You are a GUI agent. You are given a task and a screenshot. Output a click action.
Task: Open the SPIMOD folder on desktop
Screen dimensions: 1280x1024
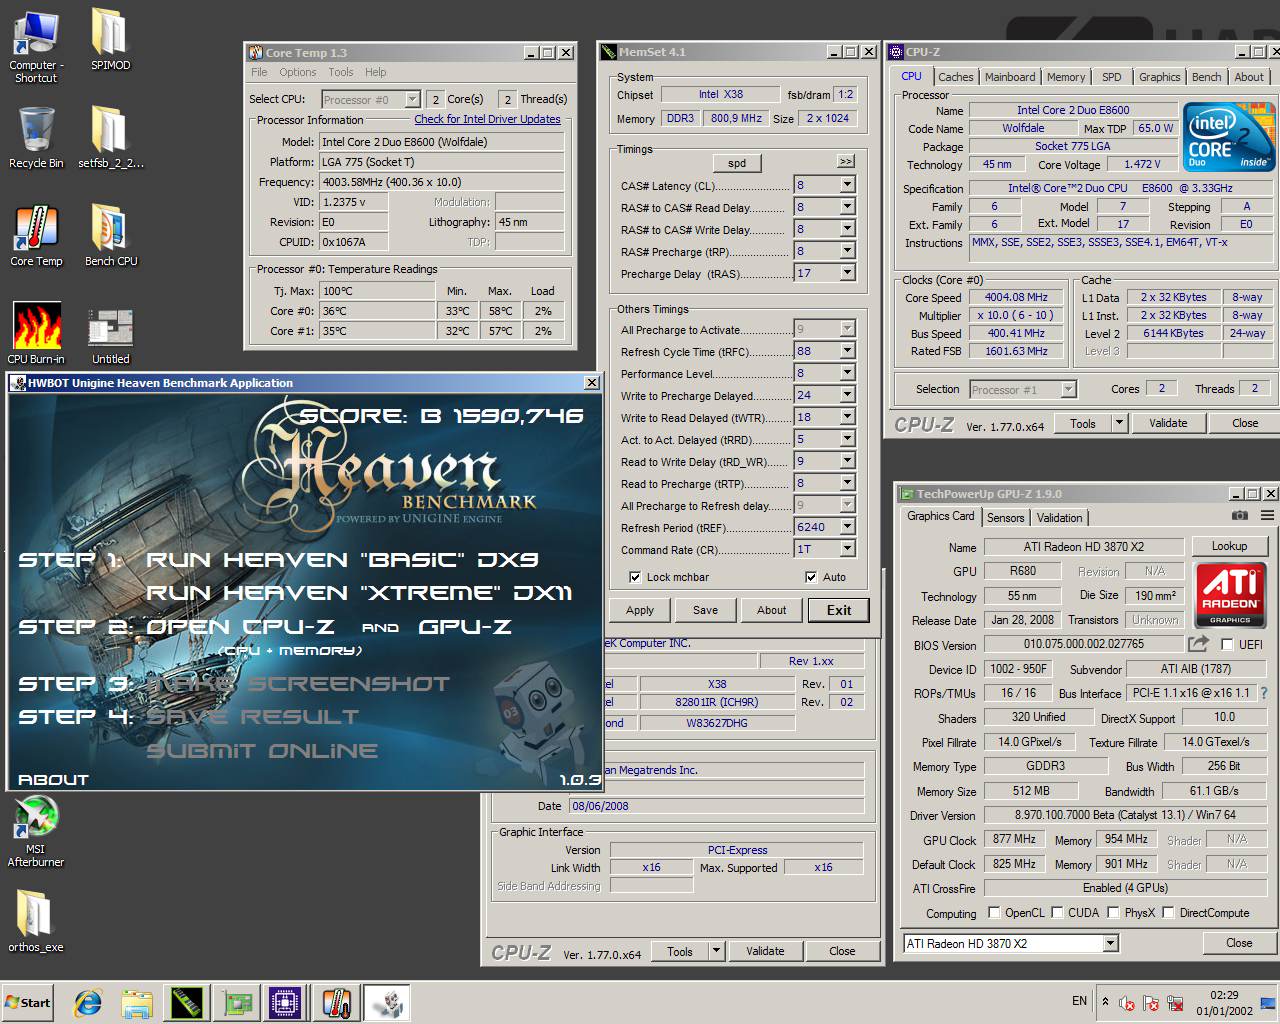click(110, 40)
